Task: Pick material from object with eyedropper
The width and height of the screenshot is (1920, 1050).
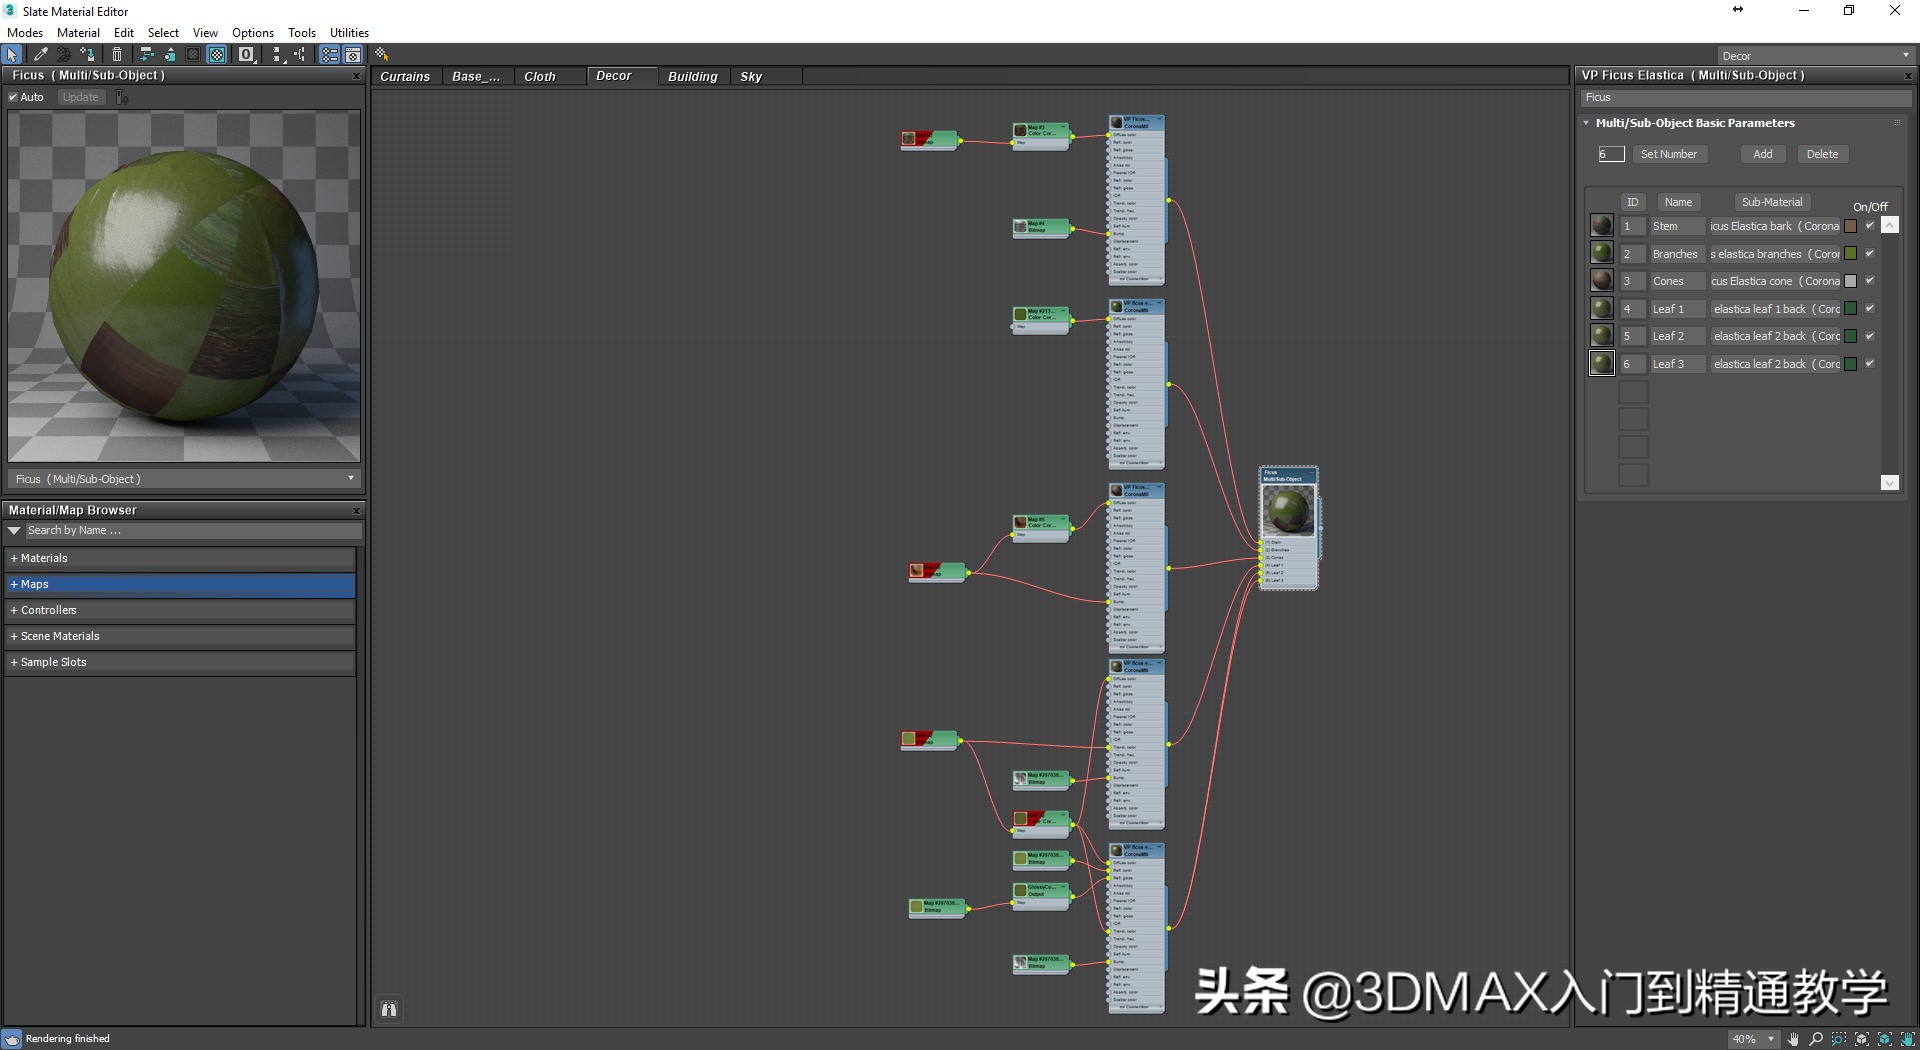Action: tap(40, 55)
